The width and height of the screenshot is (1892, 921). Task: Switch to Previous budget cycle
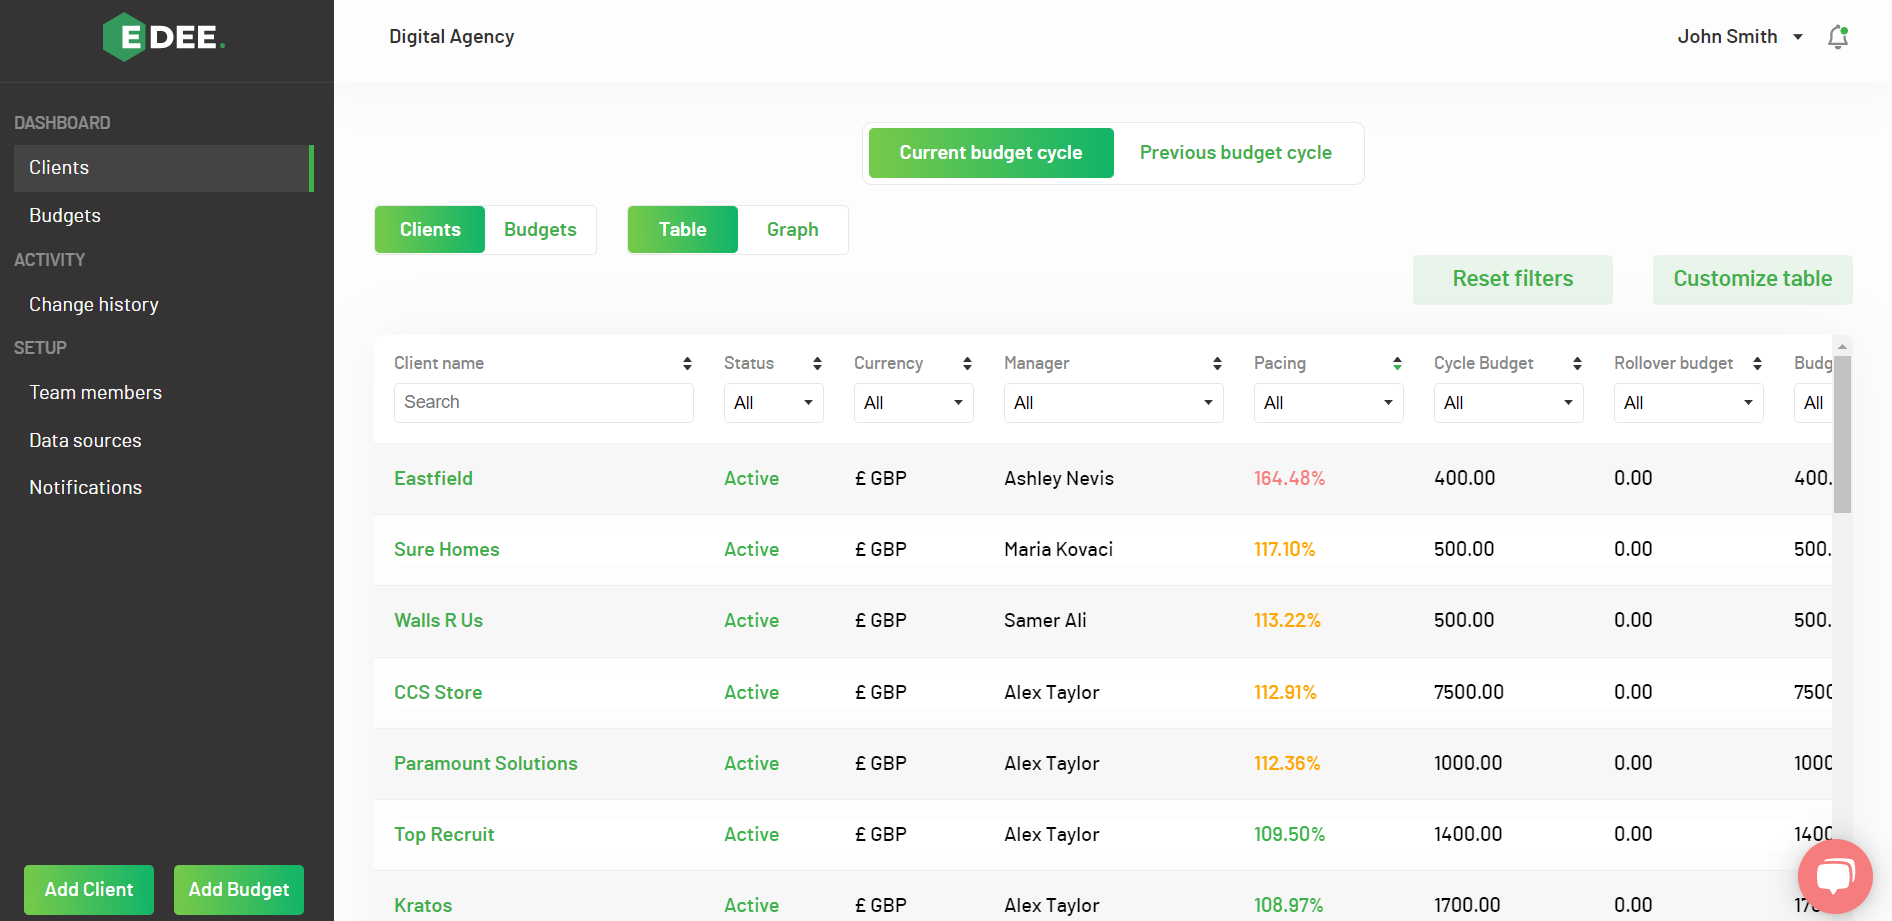coord(1236,152)
